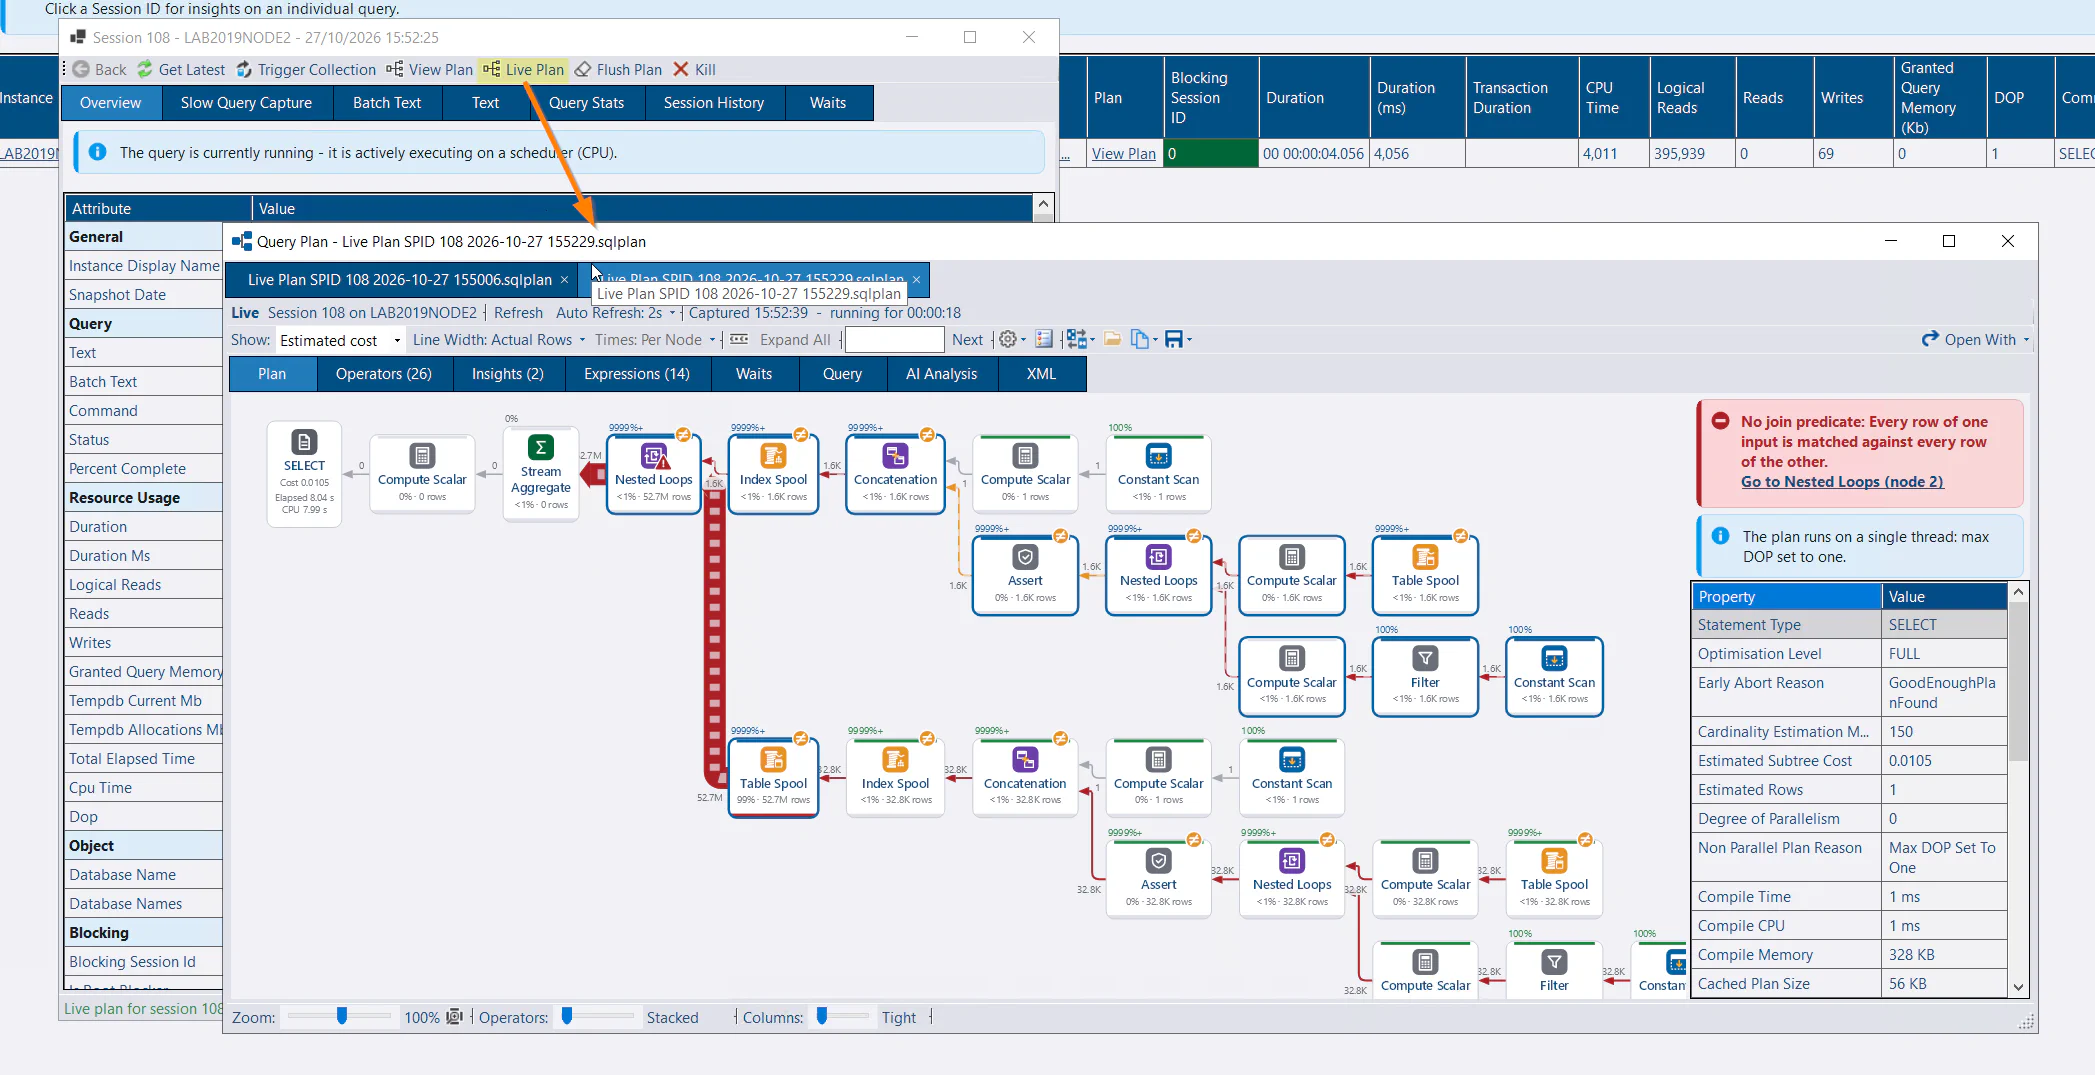Select the Assert node with 32.8K rows
This screenshot has height=1075, width=2095.
pos(1158,879)
